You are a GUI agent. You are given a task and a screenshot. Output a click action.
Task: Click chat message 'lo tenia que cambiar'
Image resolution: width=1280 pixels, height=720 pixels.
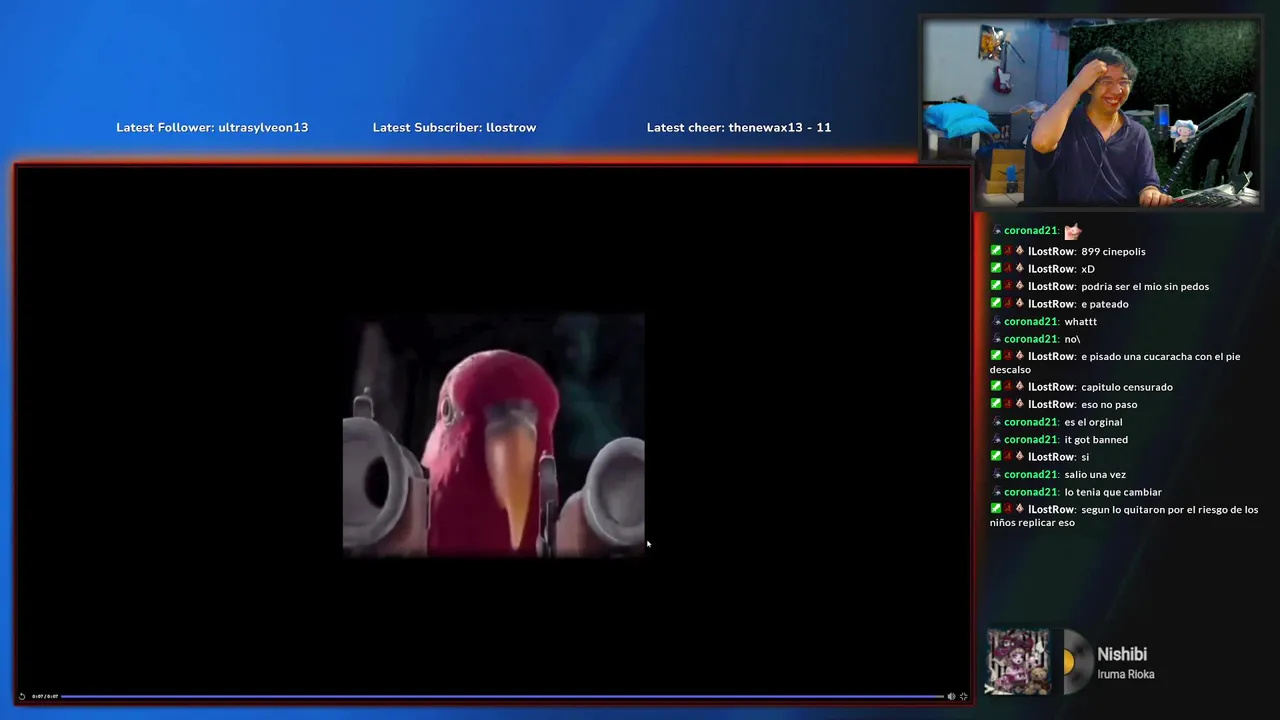(1113, 492)
